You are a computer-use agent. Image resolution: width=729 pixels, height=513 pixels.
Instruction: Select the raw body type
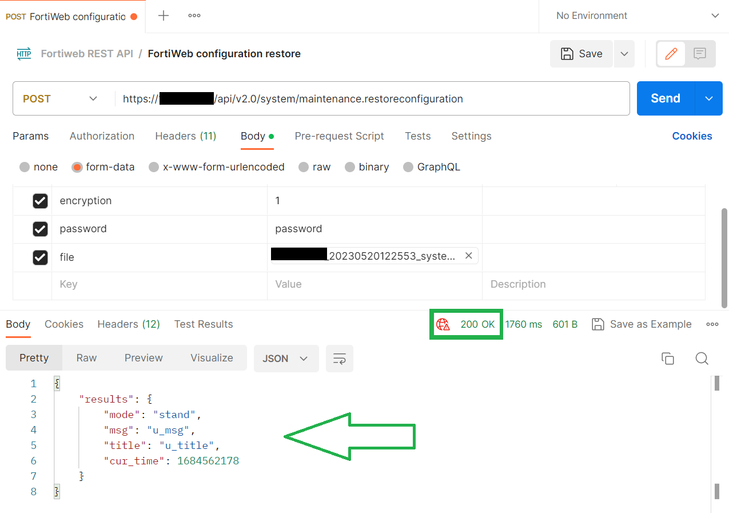tap(315, 167)
